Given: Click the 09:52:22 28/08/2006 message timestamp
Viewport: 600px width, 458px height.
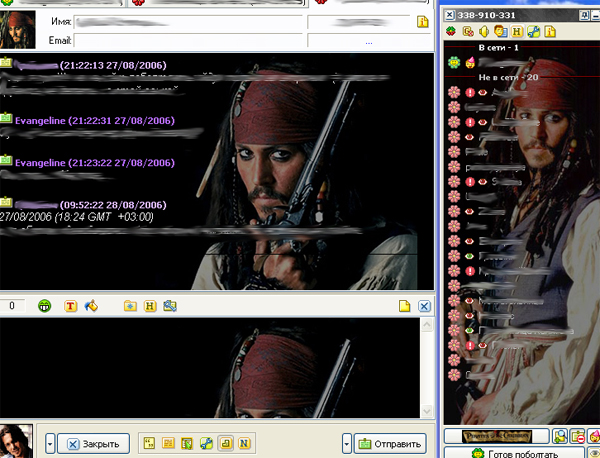Looking at the screenshot, I should point(113,205).
